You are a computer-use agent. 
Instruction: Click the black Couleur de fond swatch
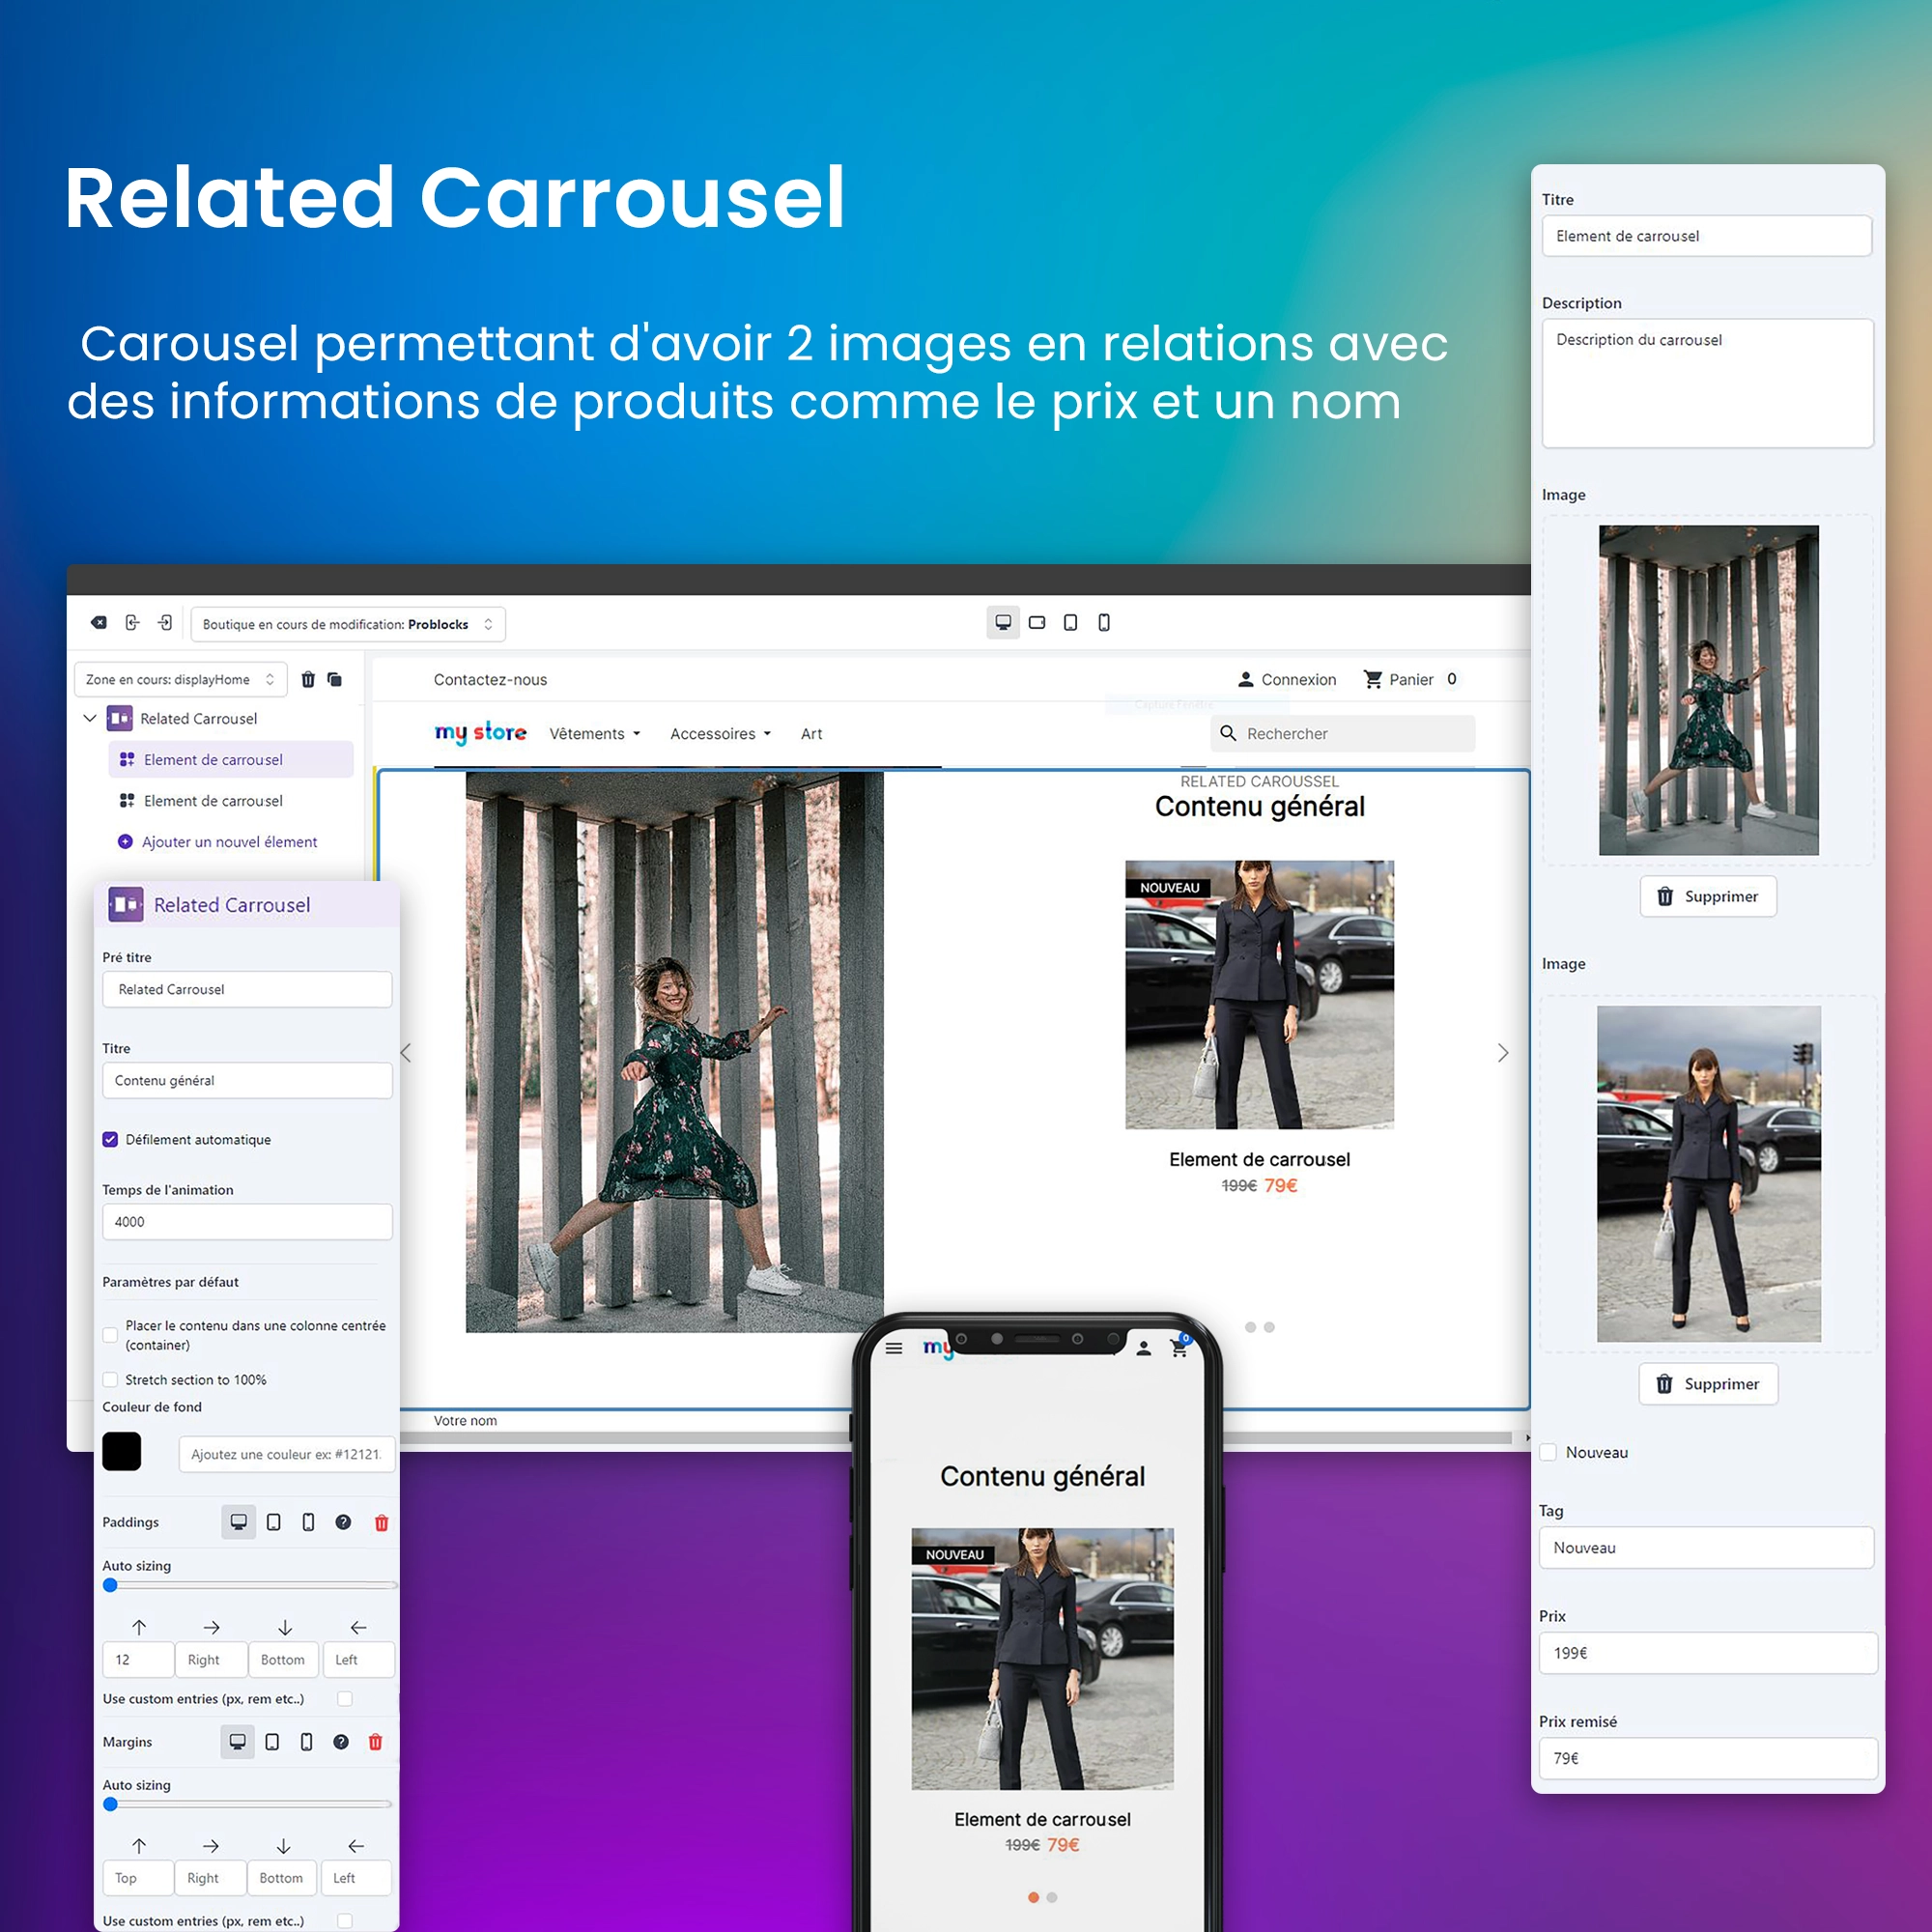tap(122, 1451)
